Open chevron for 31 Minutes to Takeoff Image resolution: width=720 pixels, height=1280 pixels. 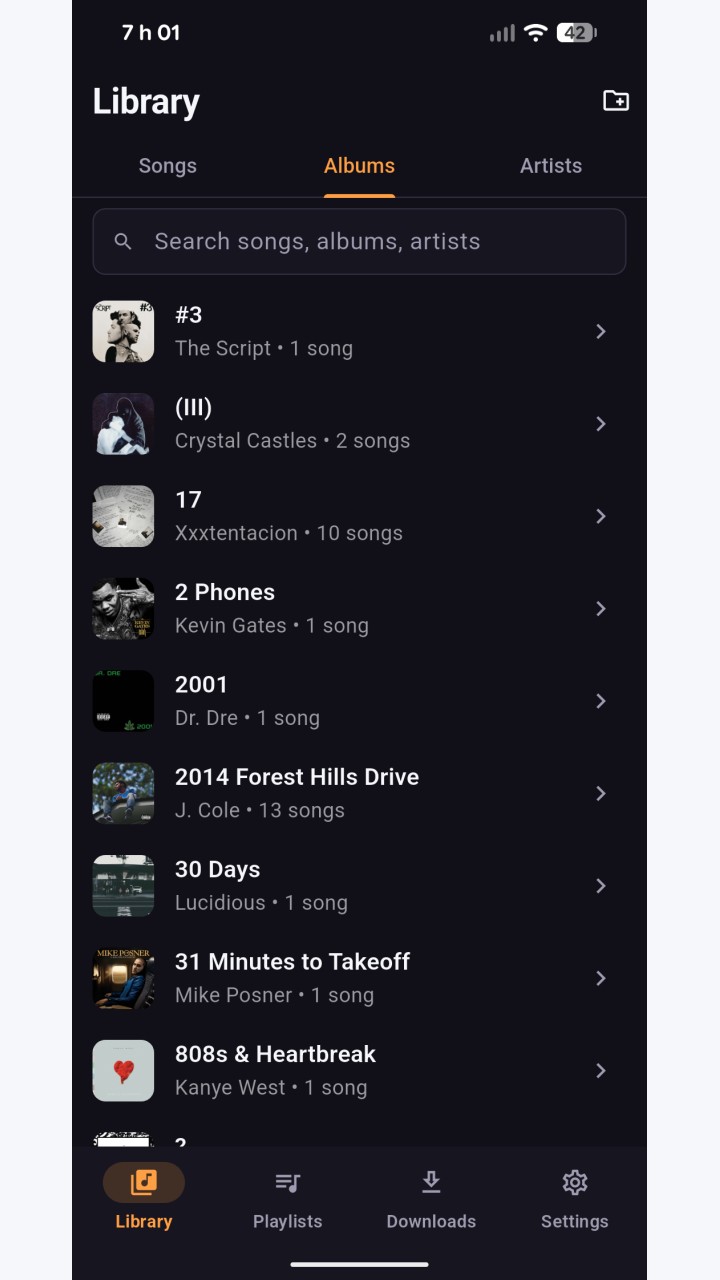coord(601,978)
